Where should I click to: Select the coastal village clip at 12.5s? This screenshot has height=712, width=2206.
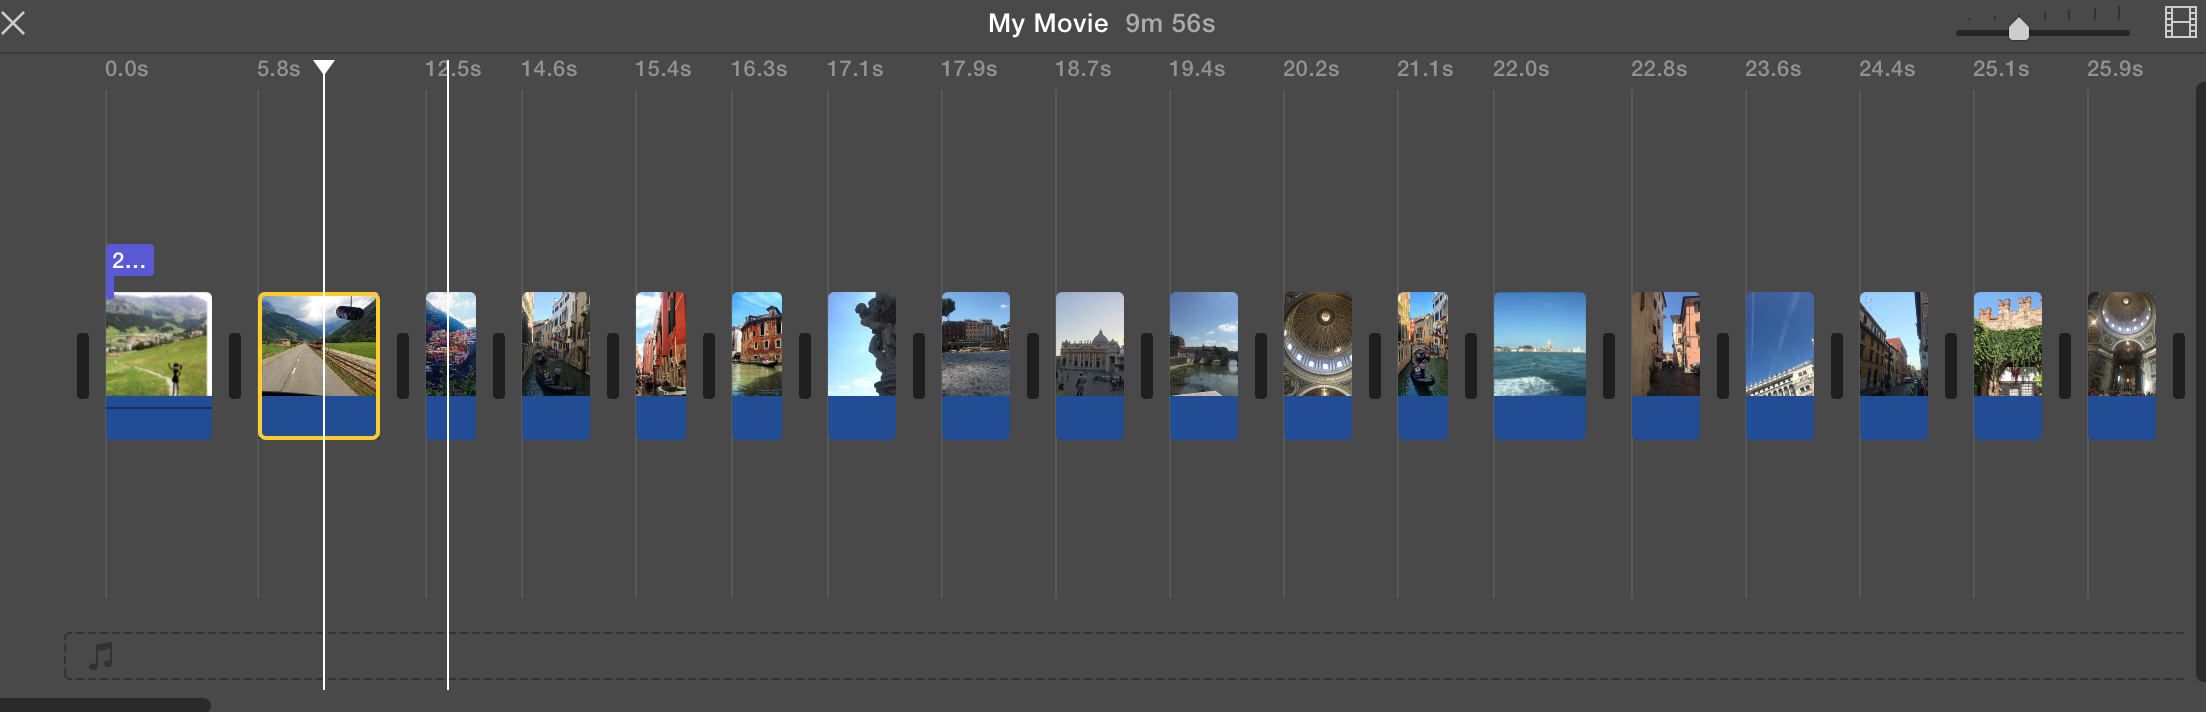[451, 365]
